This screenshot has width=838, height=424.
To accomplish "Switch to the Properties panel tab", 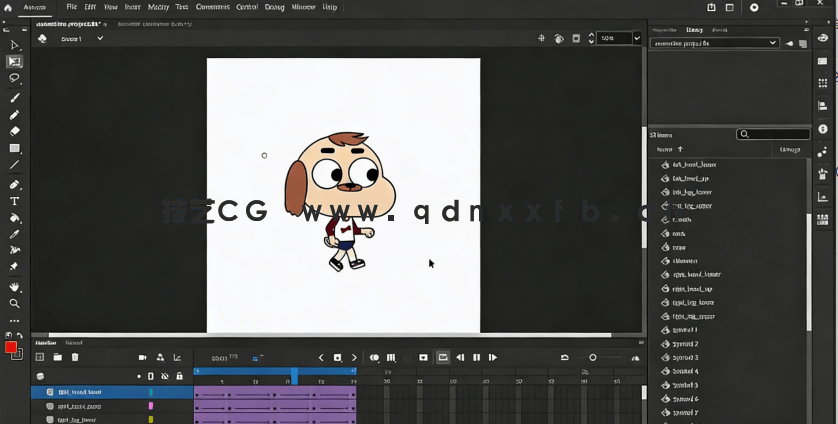I will [665, 30].
